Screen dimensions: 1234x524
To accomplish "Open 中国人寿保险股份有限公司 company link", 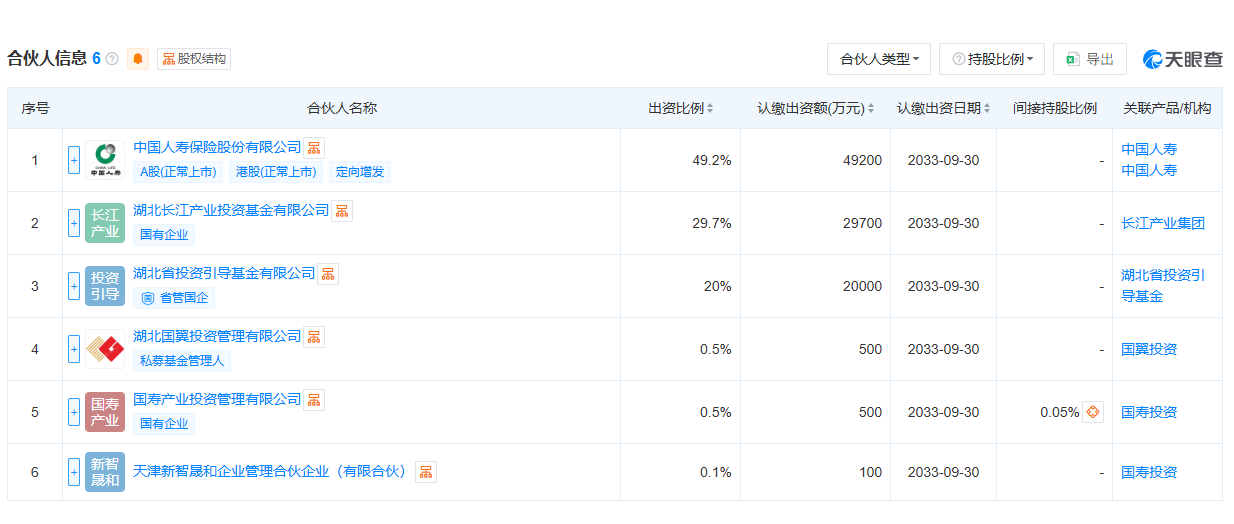I will (x=217, y=147).
